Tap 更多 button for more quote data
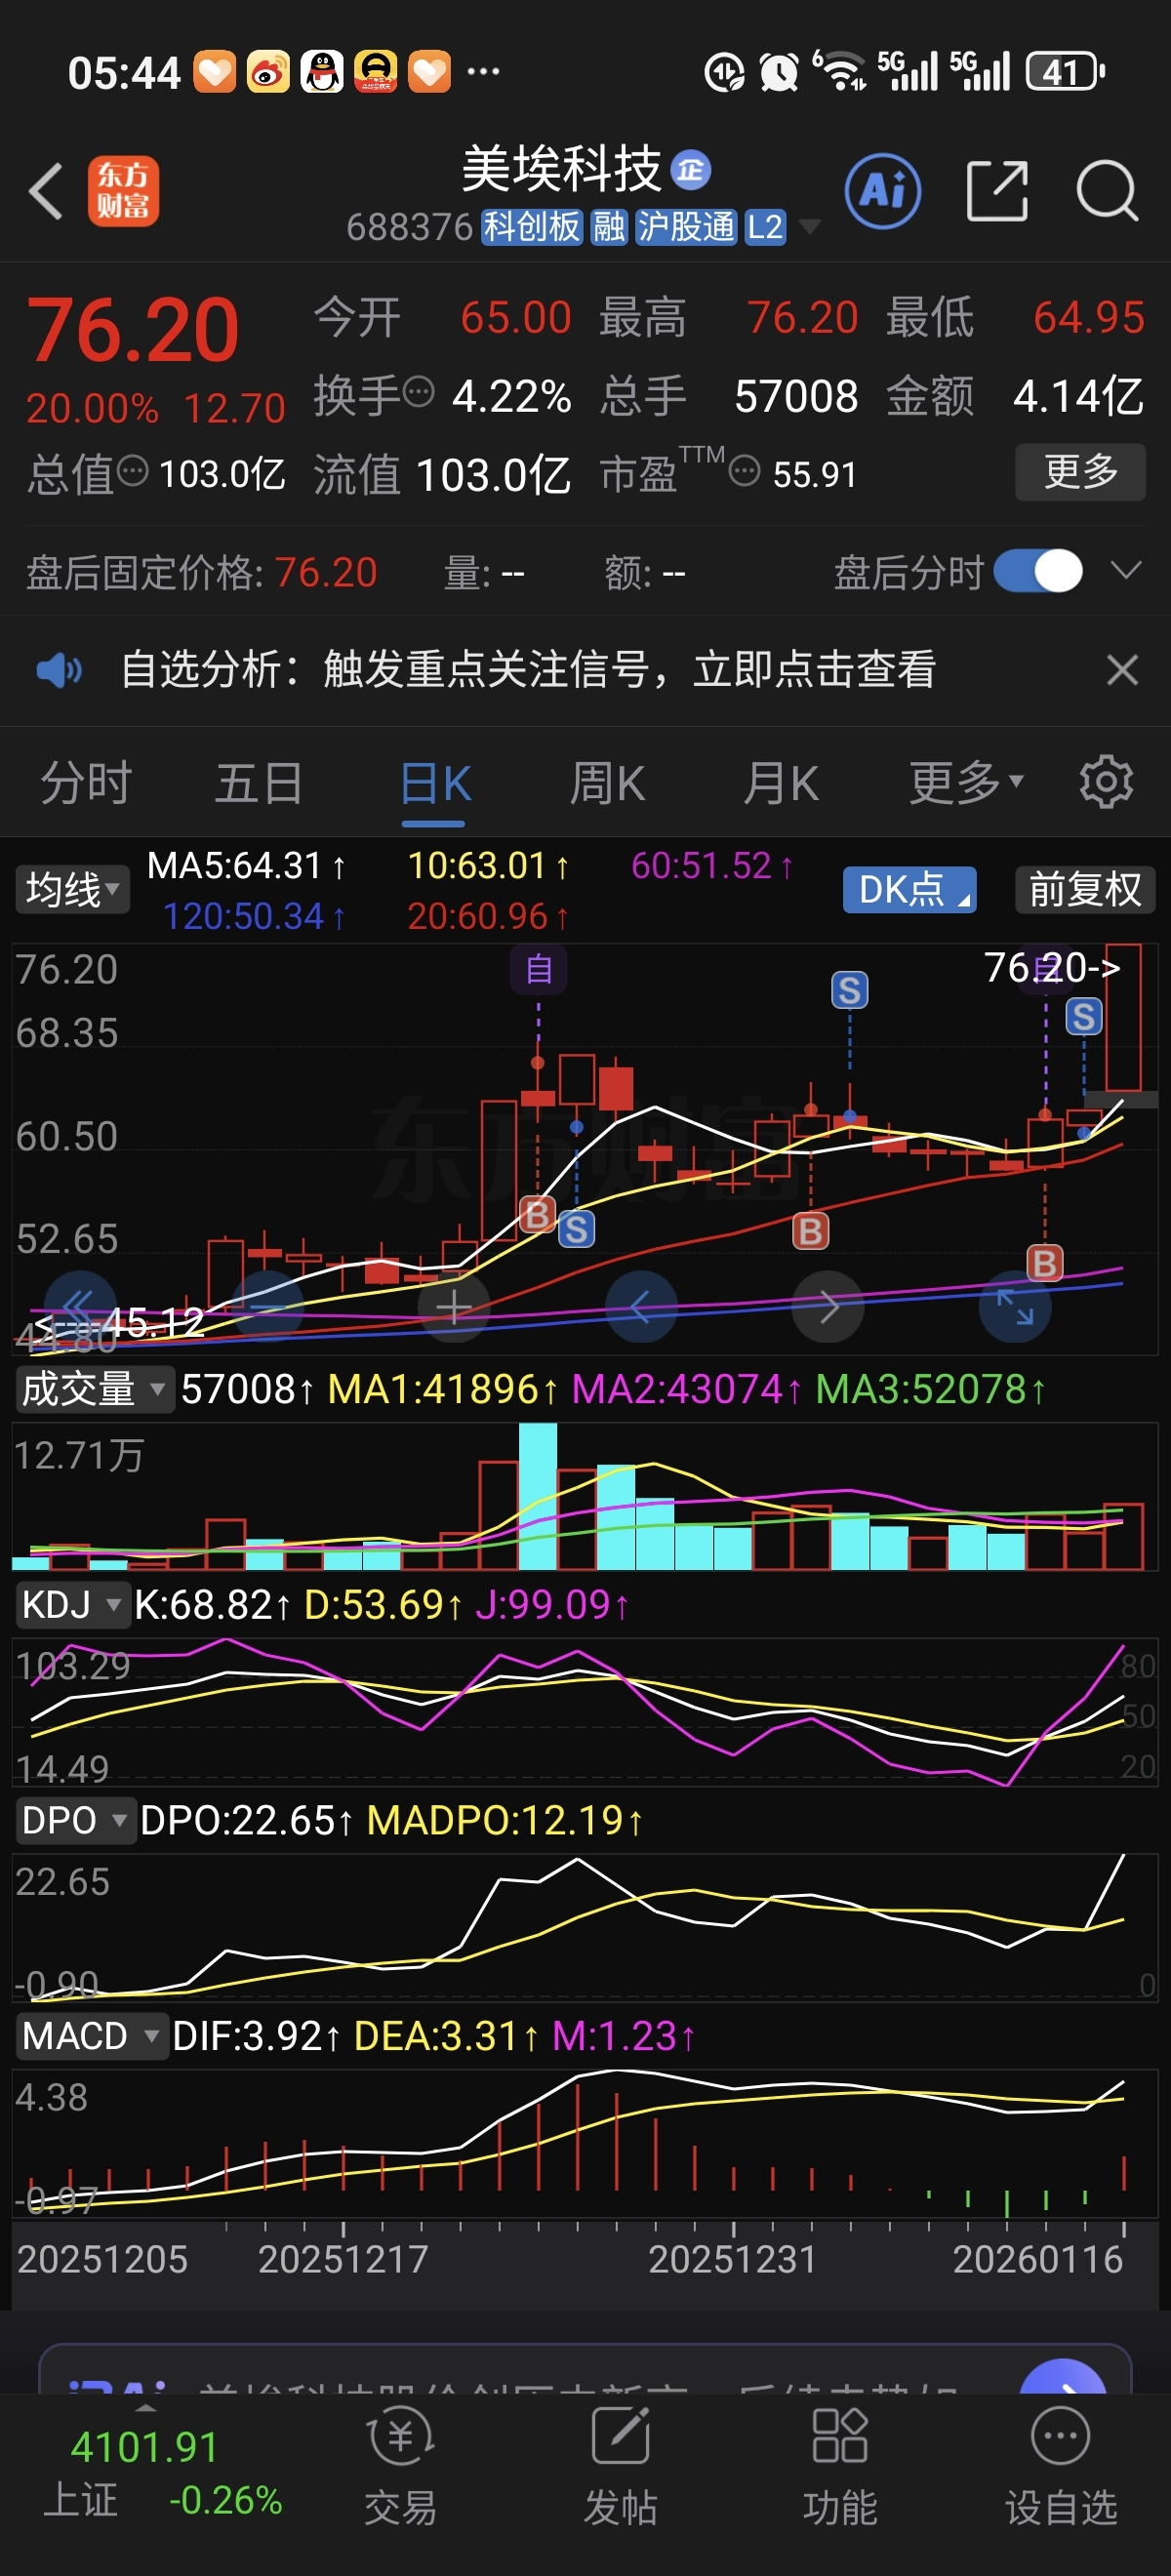Screen dimensions: 1171x2576 [1080, 471]
